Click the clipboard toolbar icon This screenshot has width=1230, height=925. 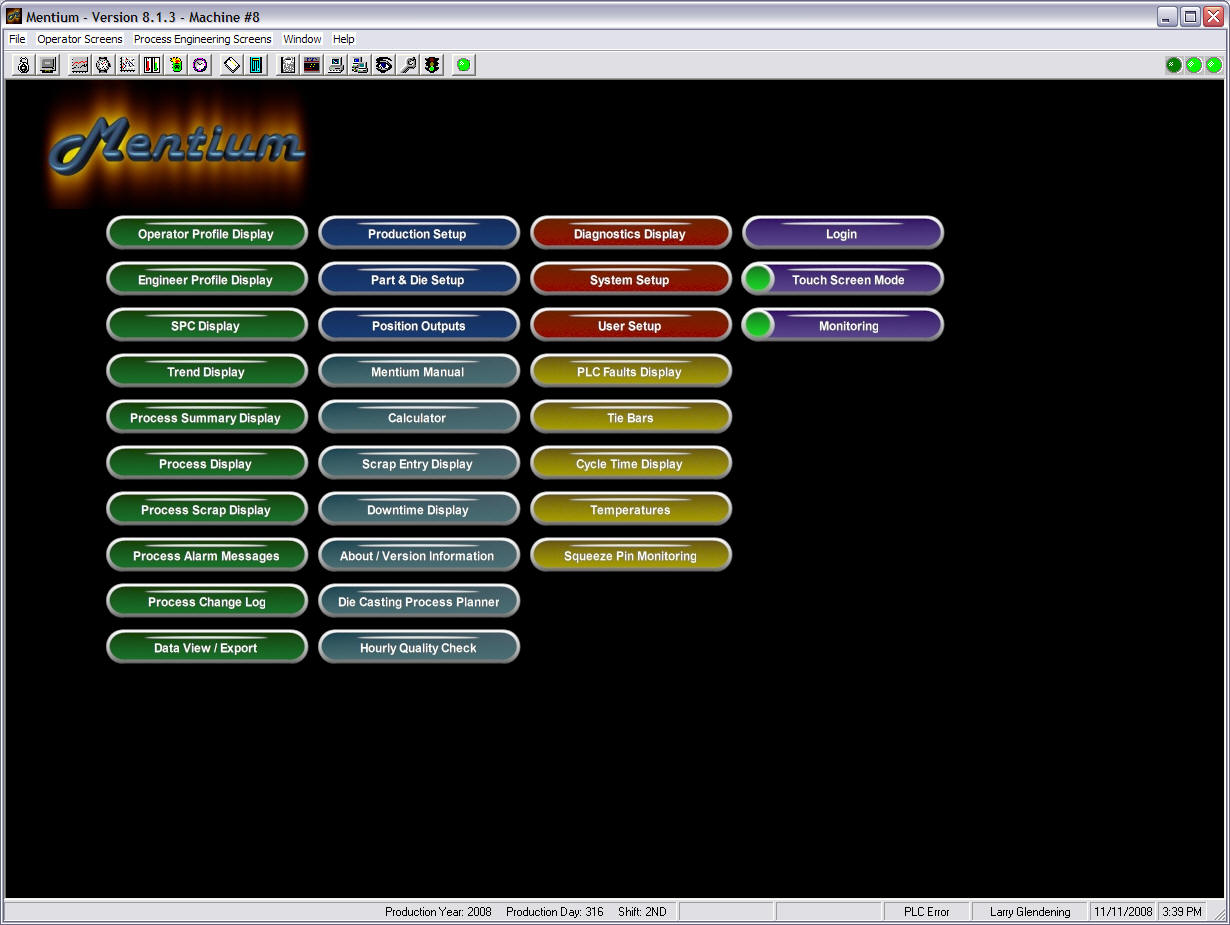288,65
